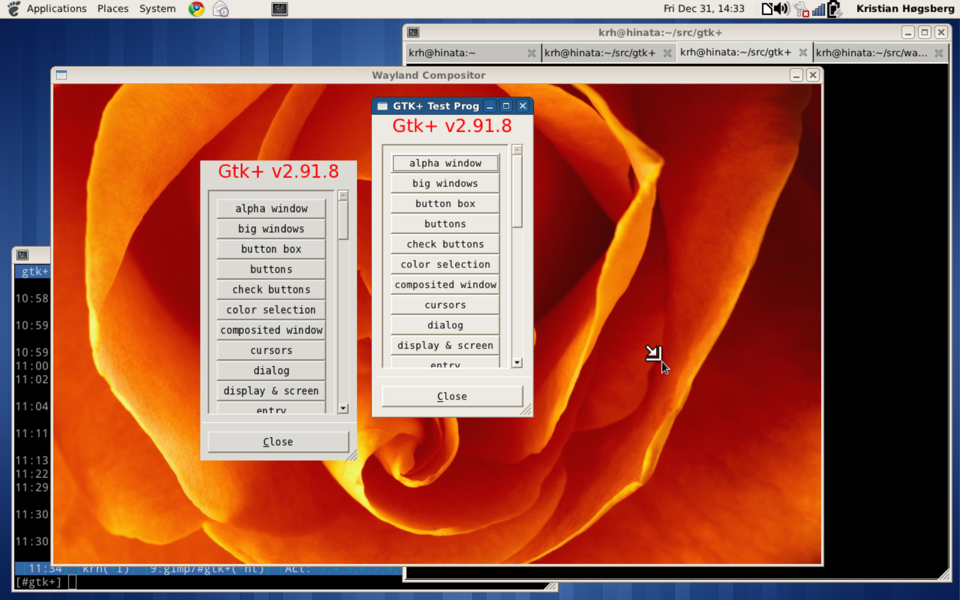Click scrollbar down arrow in untitled Gtk+ window

coord(343,408)
